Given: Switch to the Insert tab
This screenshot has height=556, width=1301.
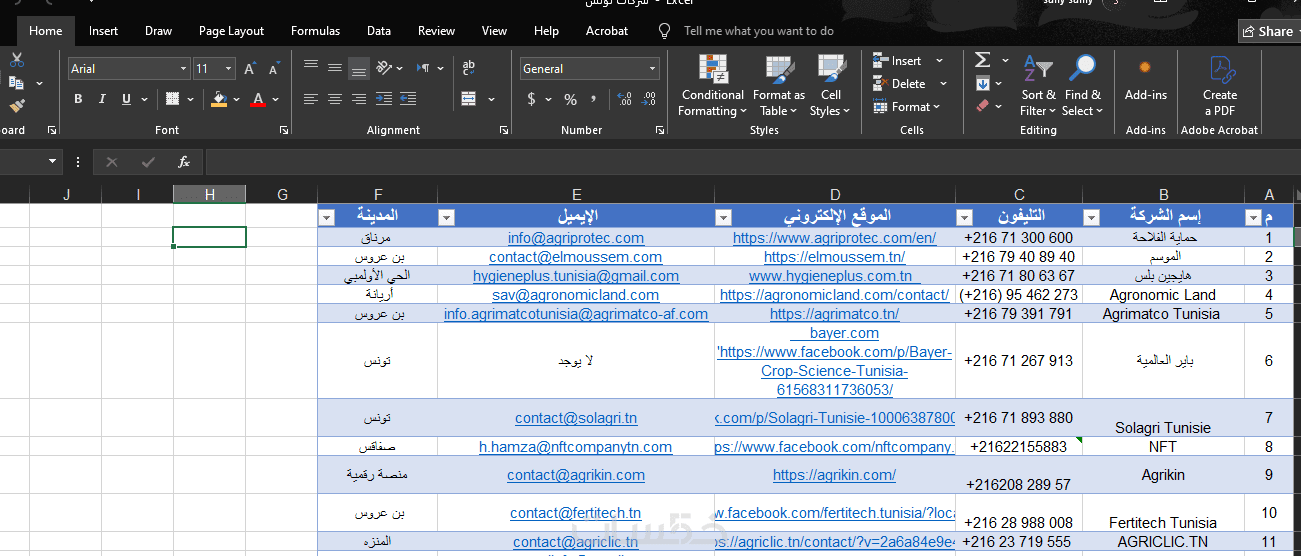Looking at the screenshot, I should (104, 31).
